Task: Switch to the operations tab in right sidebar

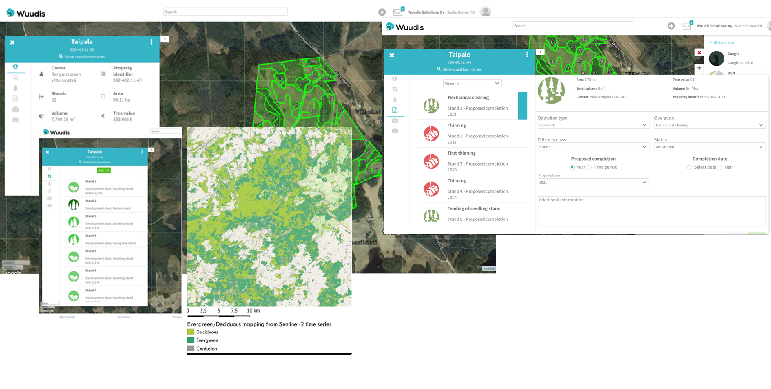Action: coord(395,110)
